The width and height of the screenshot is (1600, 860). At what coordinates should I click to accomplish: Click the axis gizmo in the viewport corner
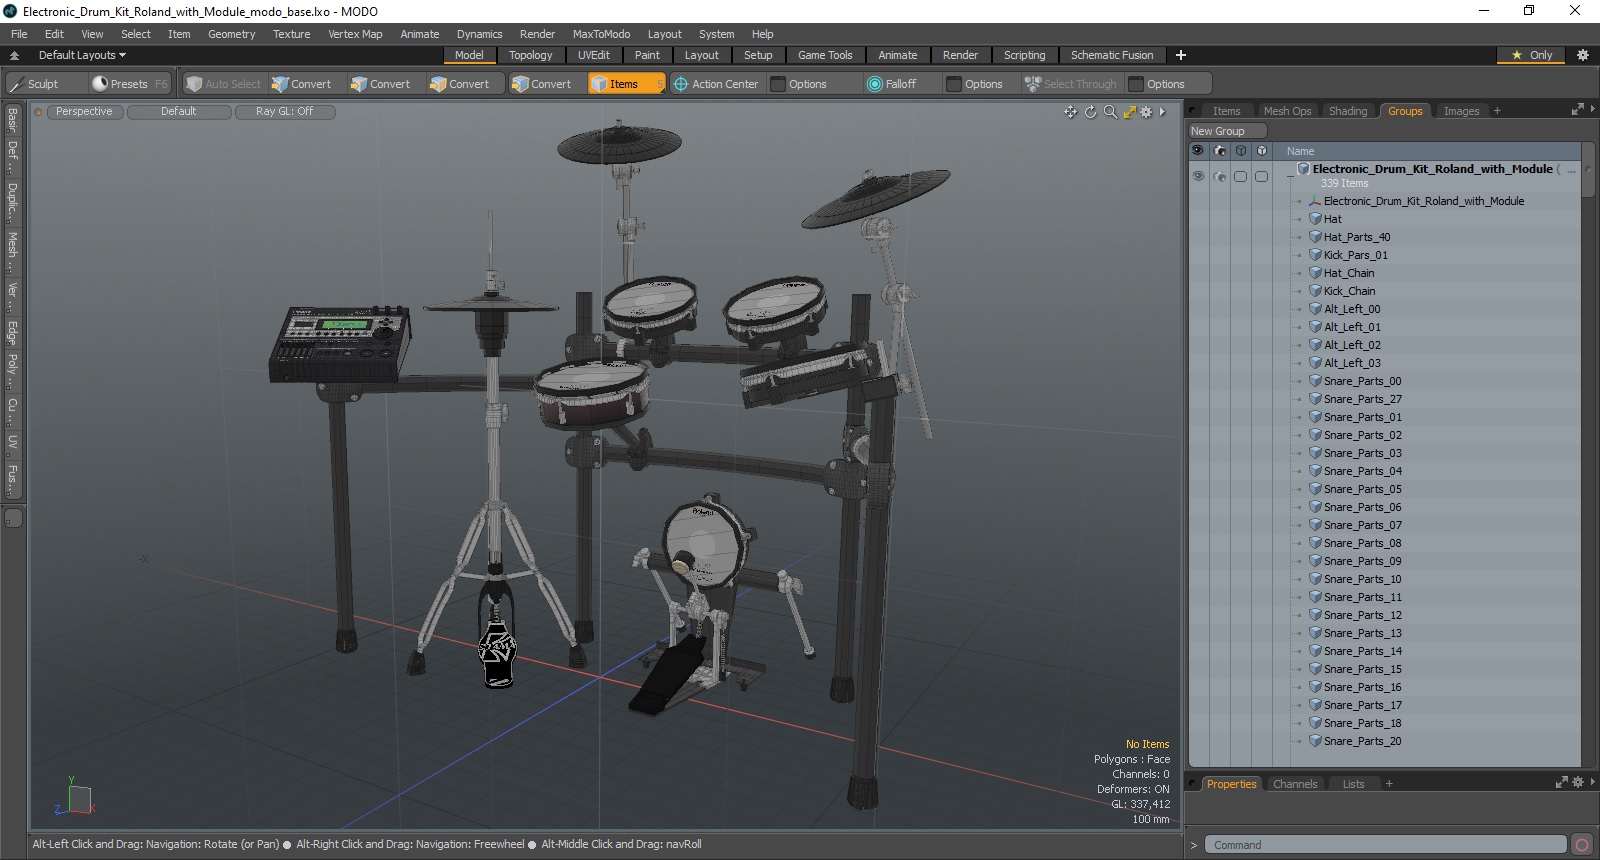coord(75,796)
